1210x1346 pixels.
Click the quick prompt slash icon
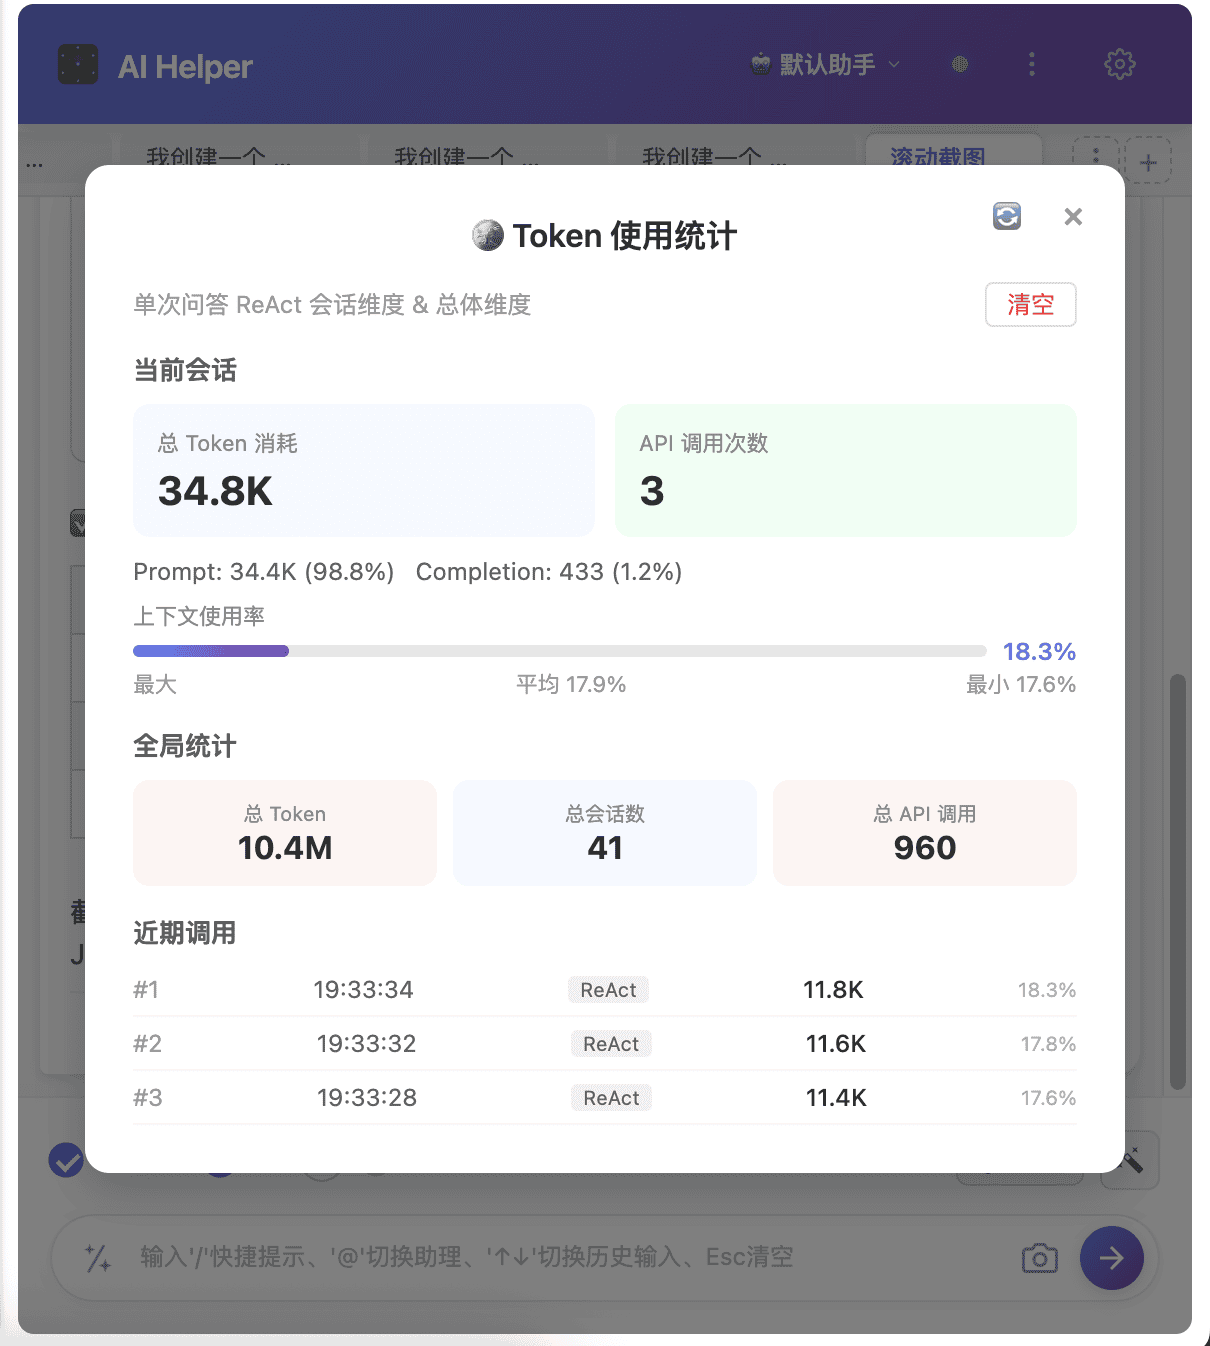click(x=98, y=1258)
